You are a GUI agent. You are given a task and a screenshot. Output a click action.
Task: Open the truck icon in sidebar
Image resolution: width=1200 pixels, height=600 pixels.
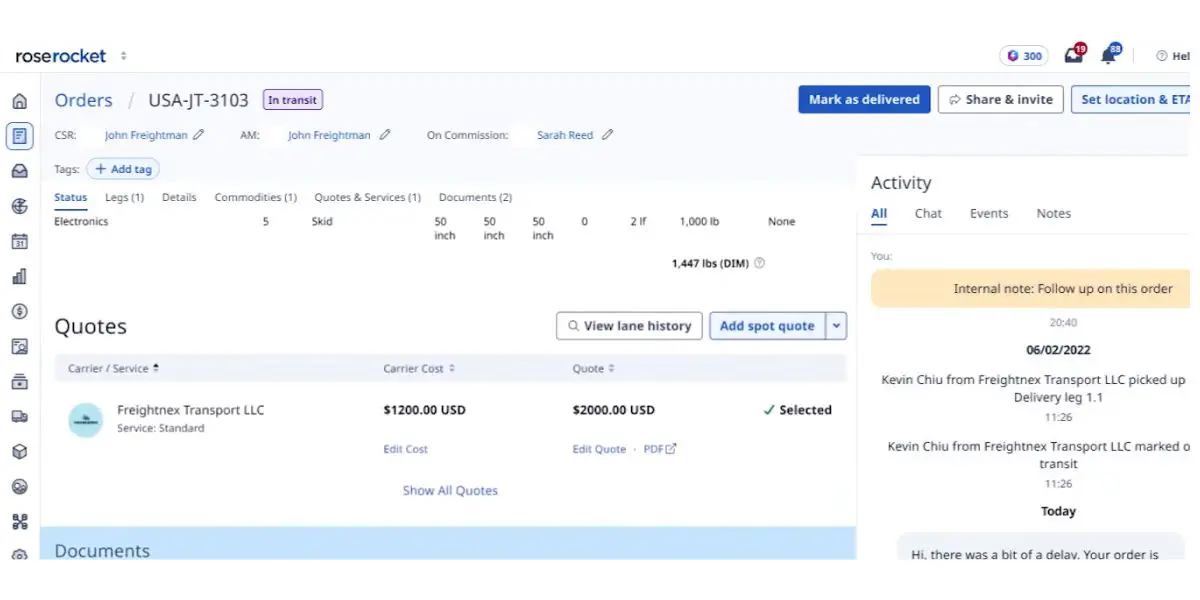coord(19,416)
